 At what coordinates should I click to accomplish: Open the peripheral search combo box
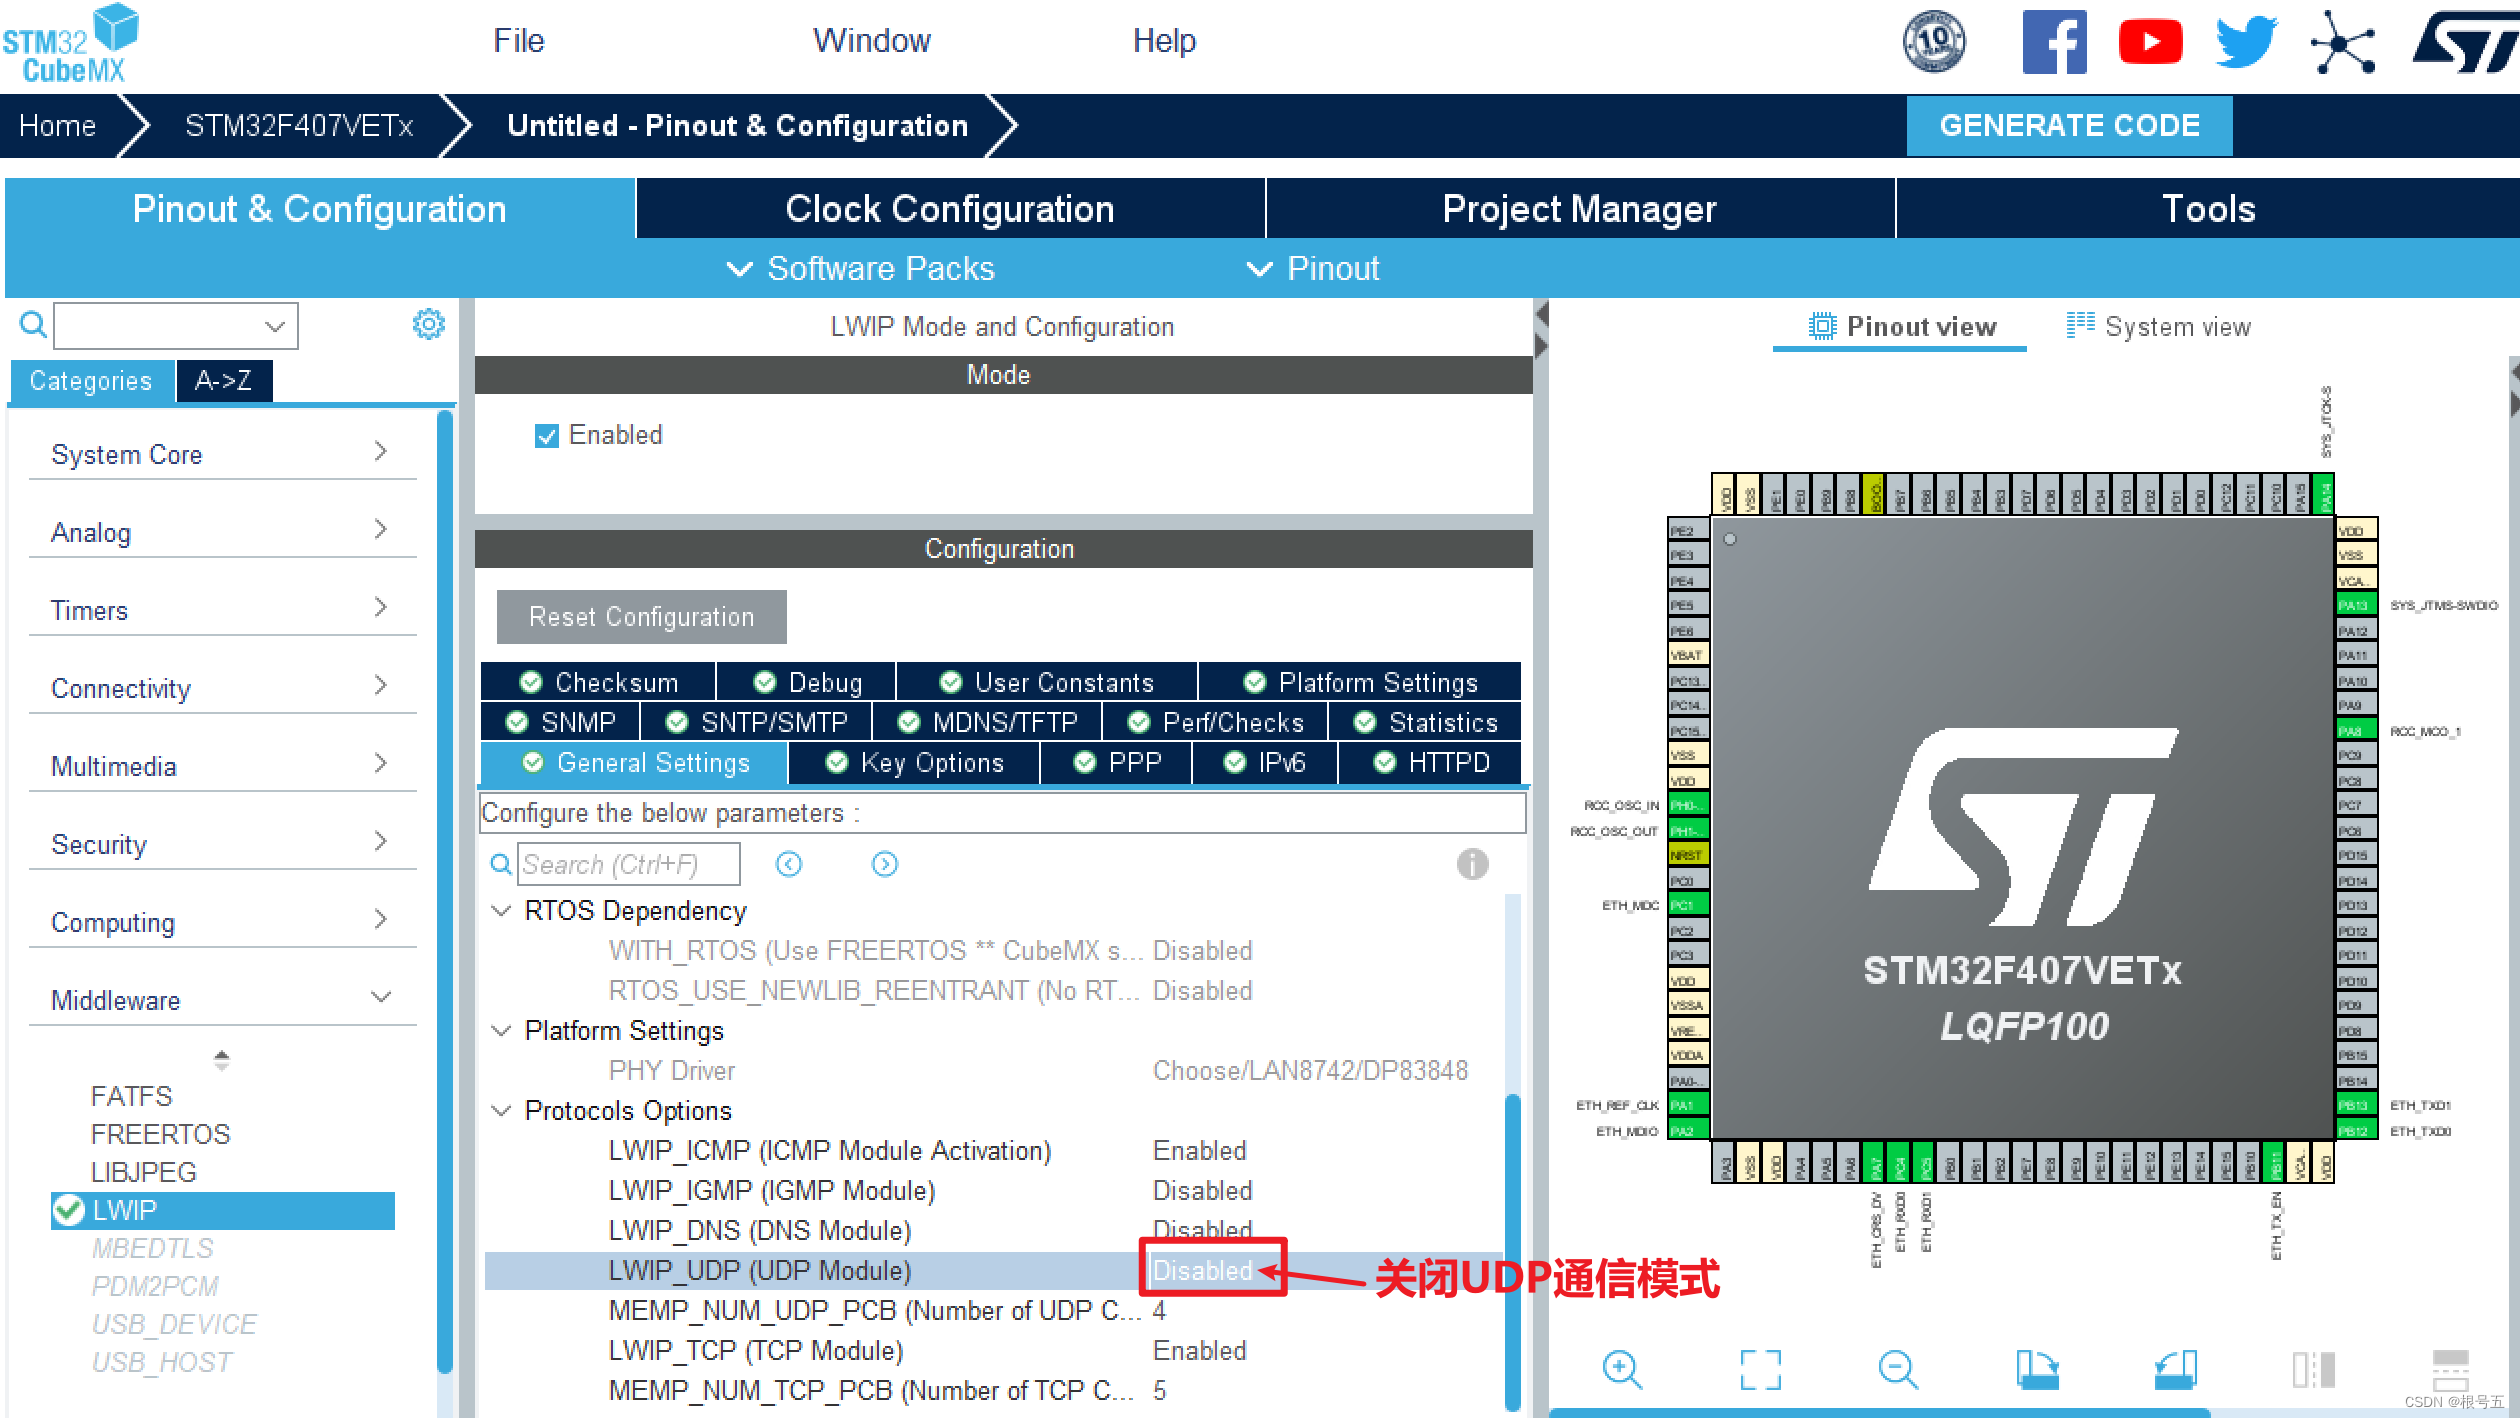176,326
